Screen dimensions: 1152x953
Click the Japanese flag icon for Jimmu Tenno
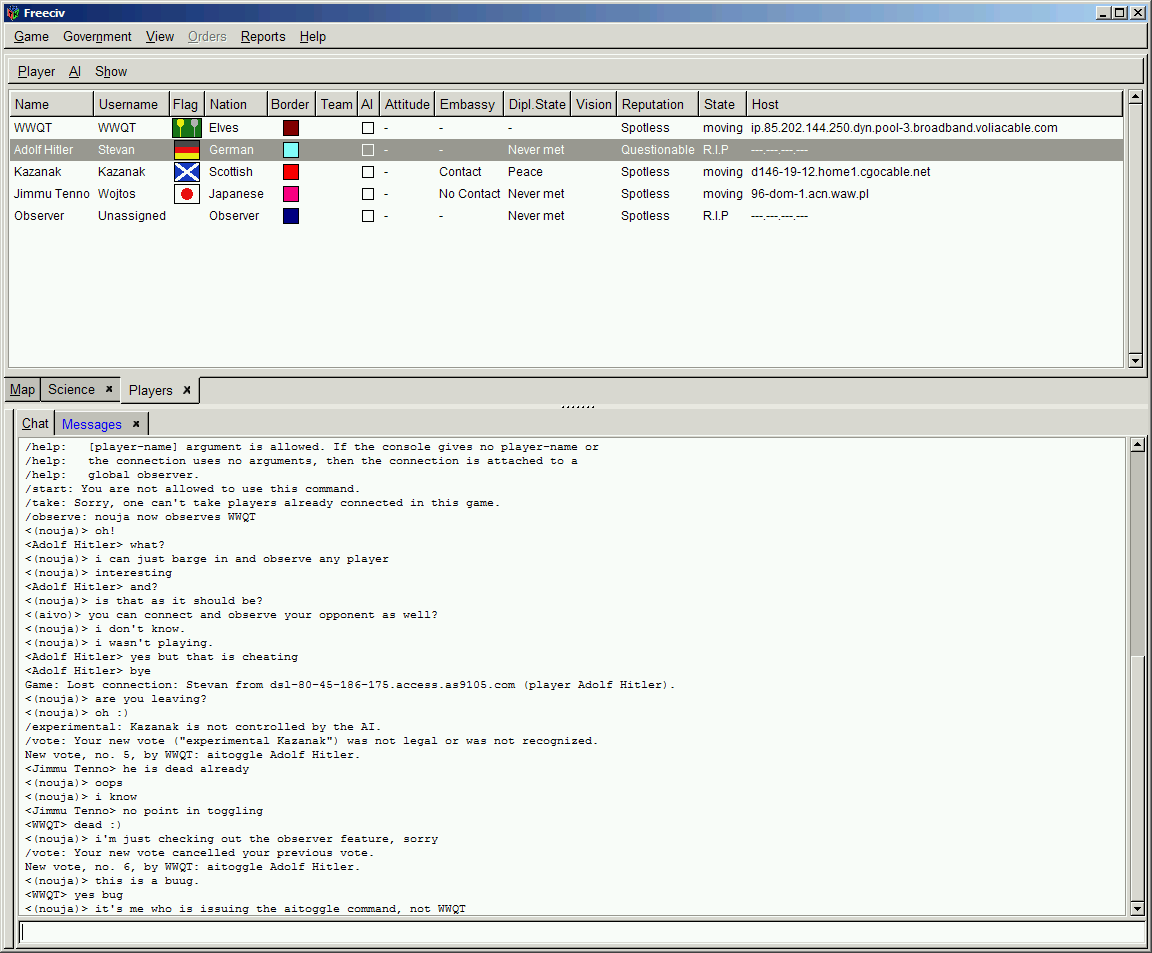(187, 194)
